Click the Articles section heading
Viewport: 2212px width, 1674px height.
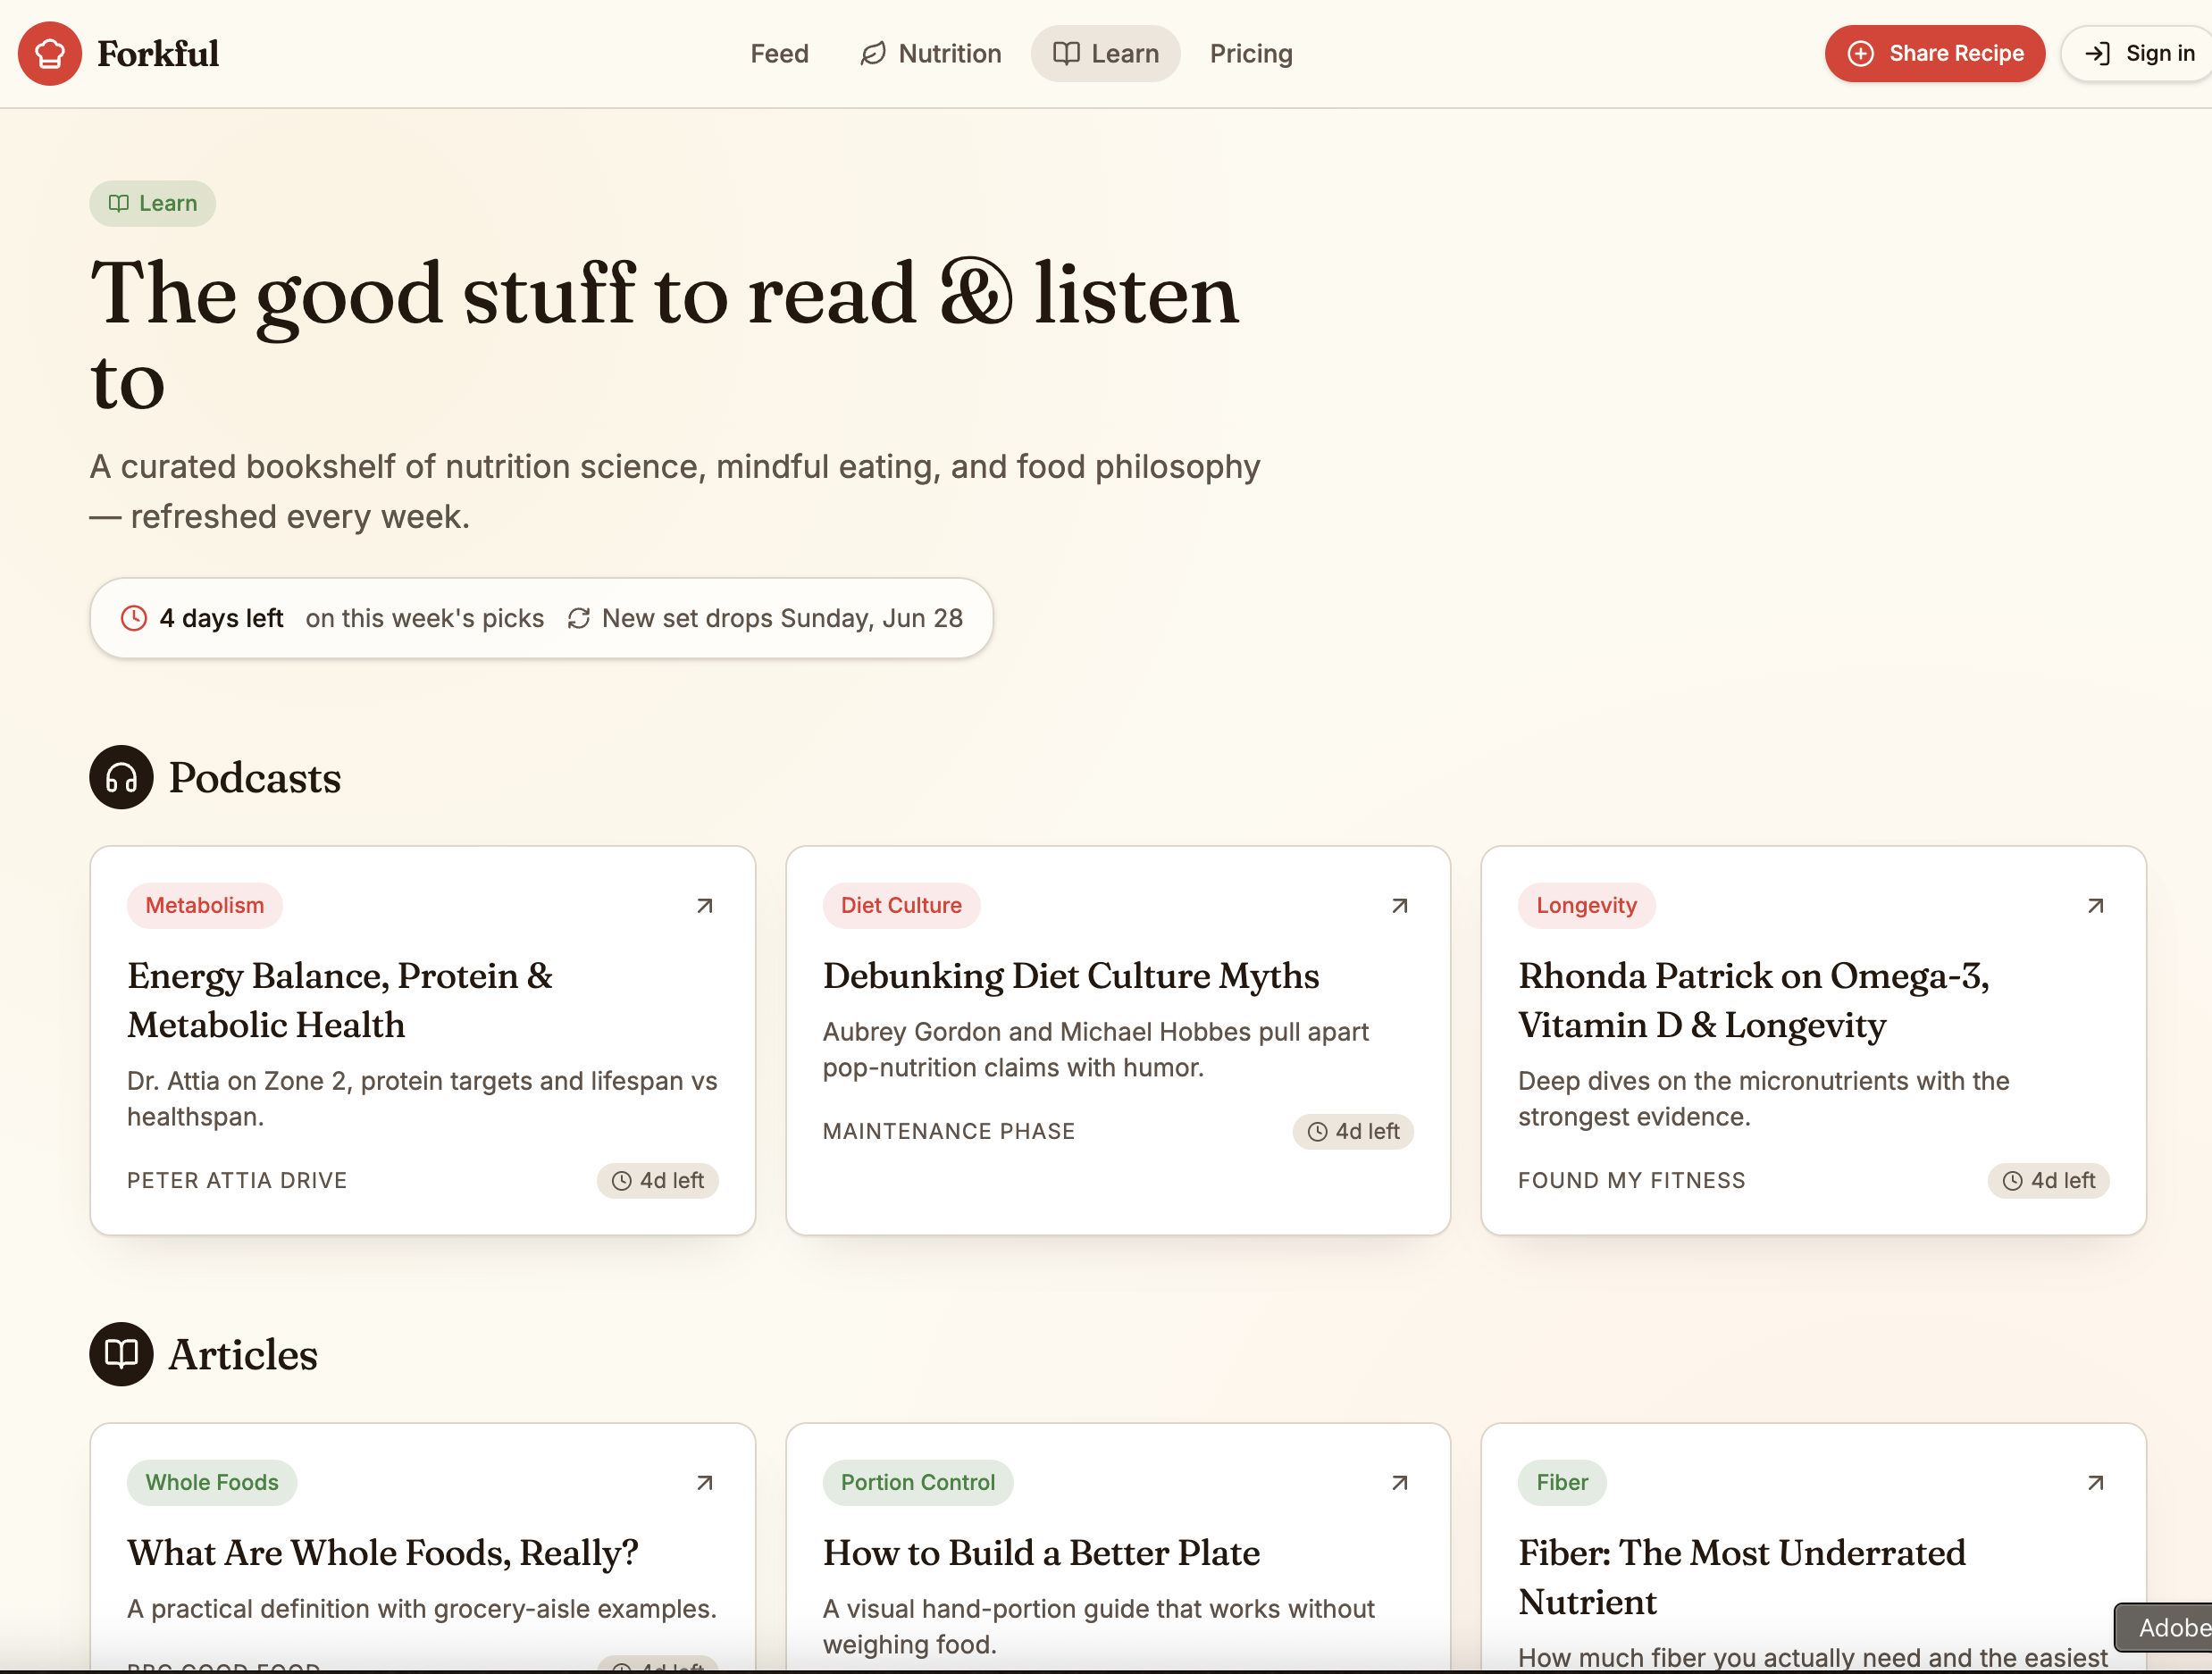coord(243,1354)
